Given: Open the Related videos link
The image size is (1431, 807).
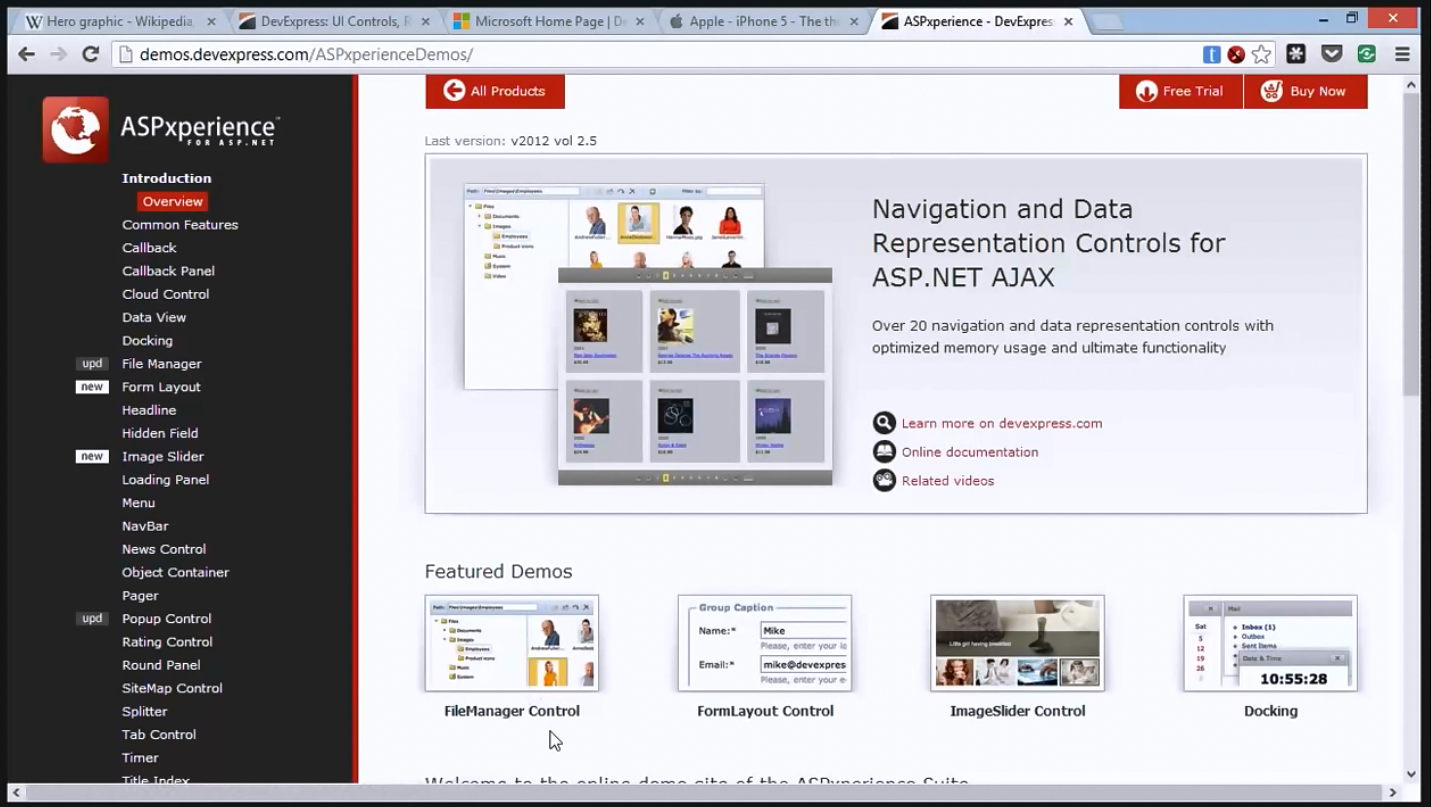Looking at the screenshot, I should (948, 481).
